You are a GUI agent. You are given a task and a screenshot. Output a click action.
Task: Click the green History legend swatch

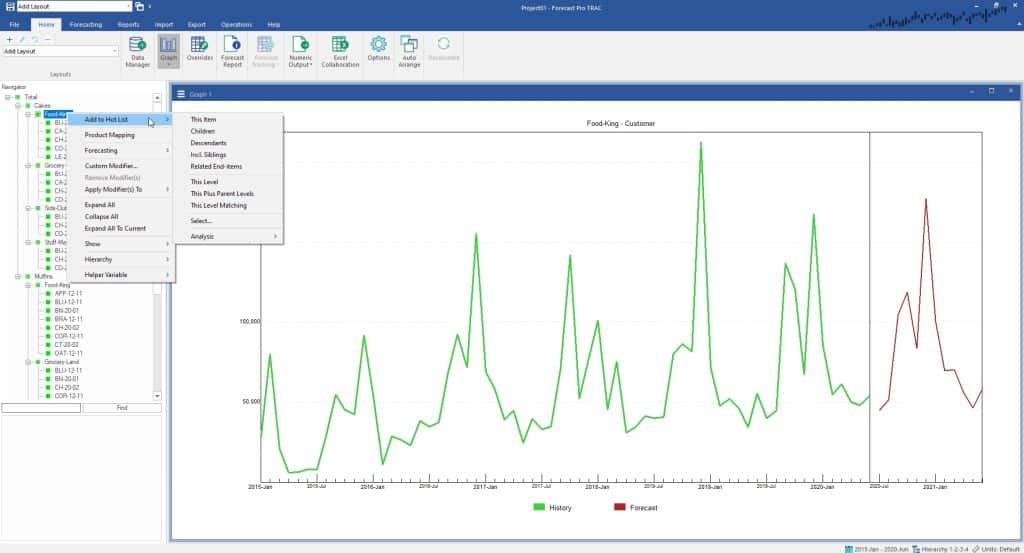539,508
